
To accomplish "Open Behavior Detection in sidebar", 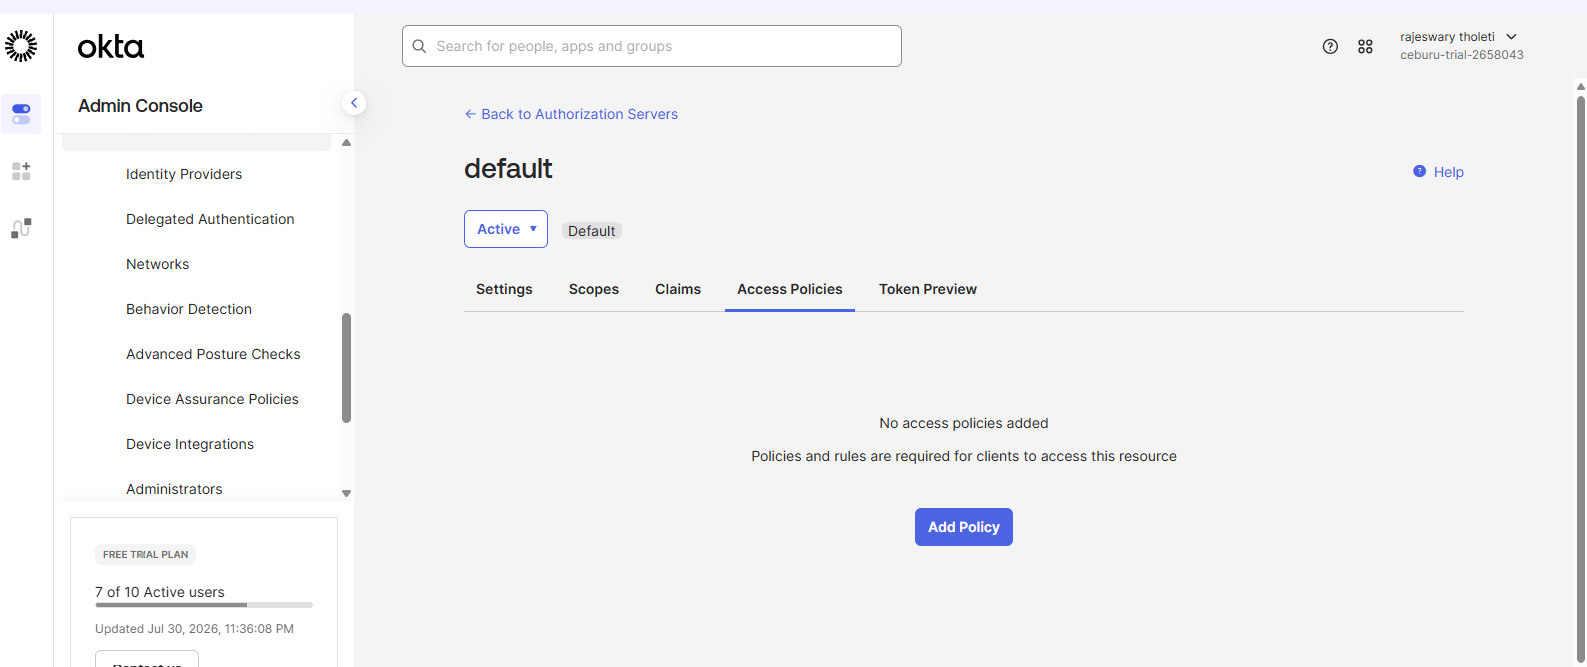I will click(189, 309).
